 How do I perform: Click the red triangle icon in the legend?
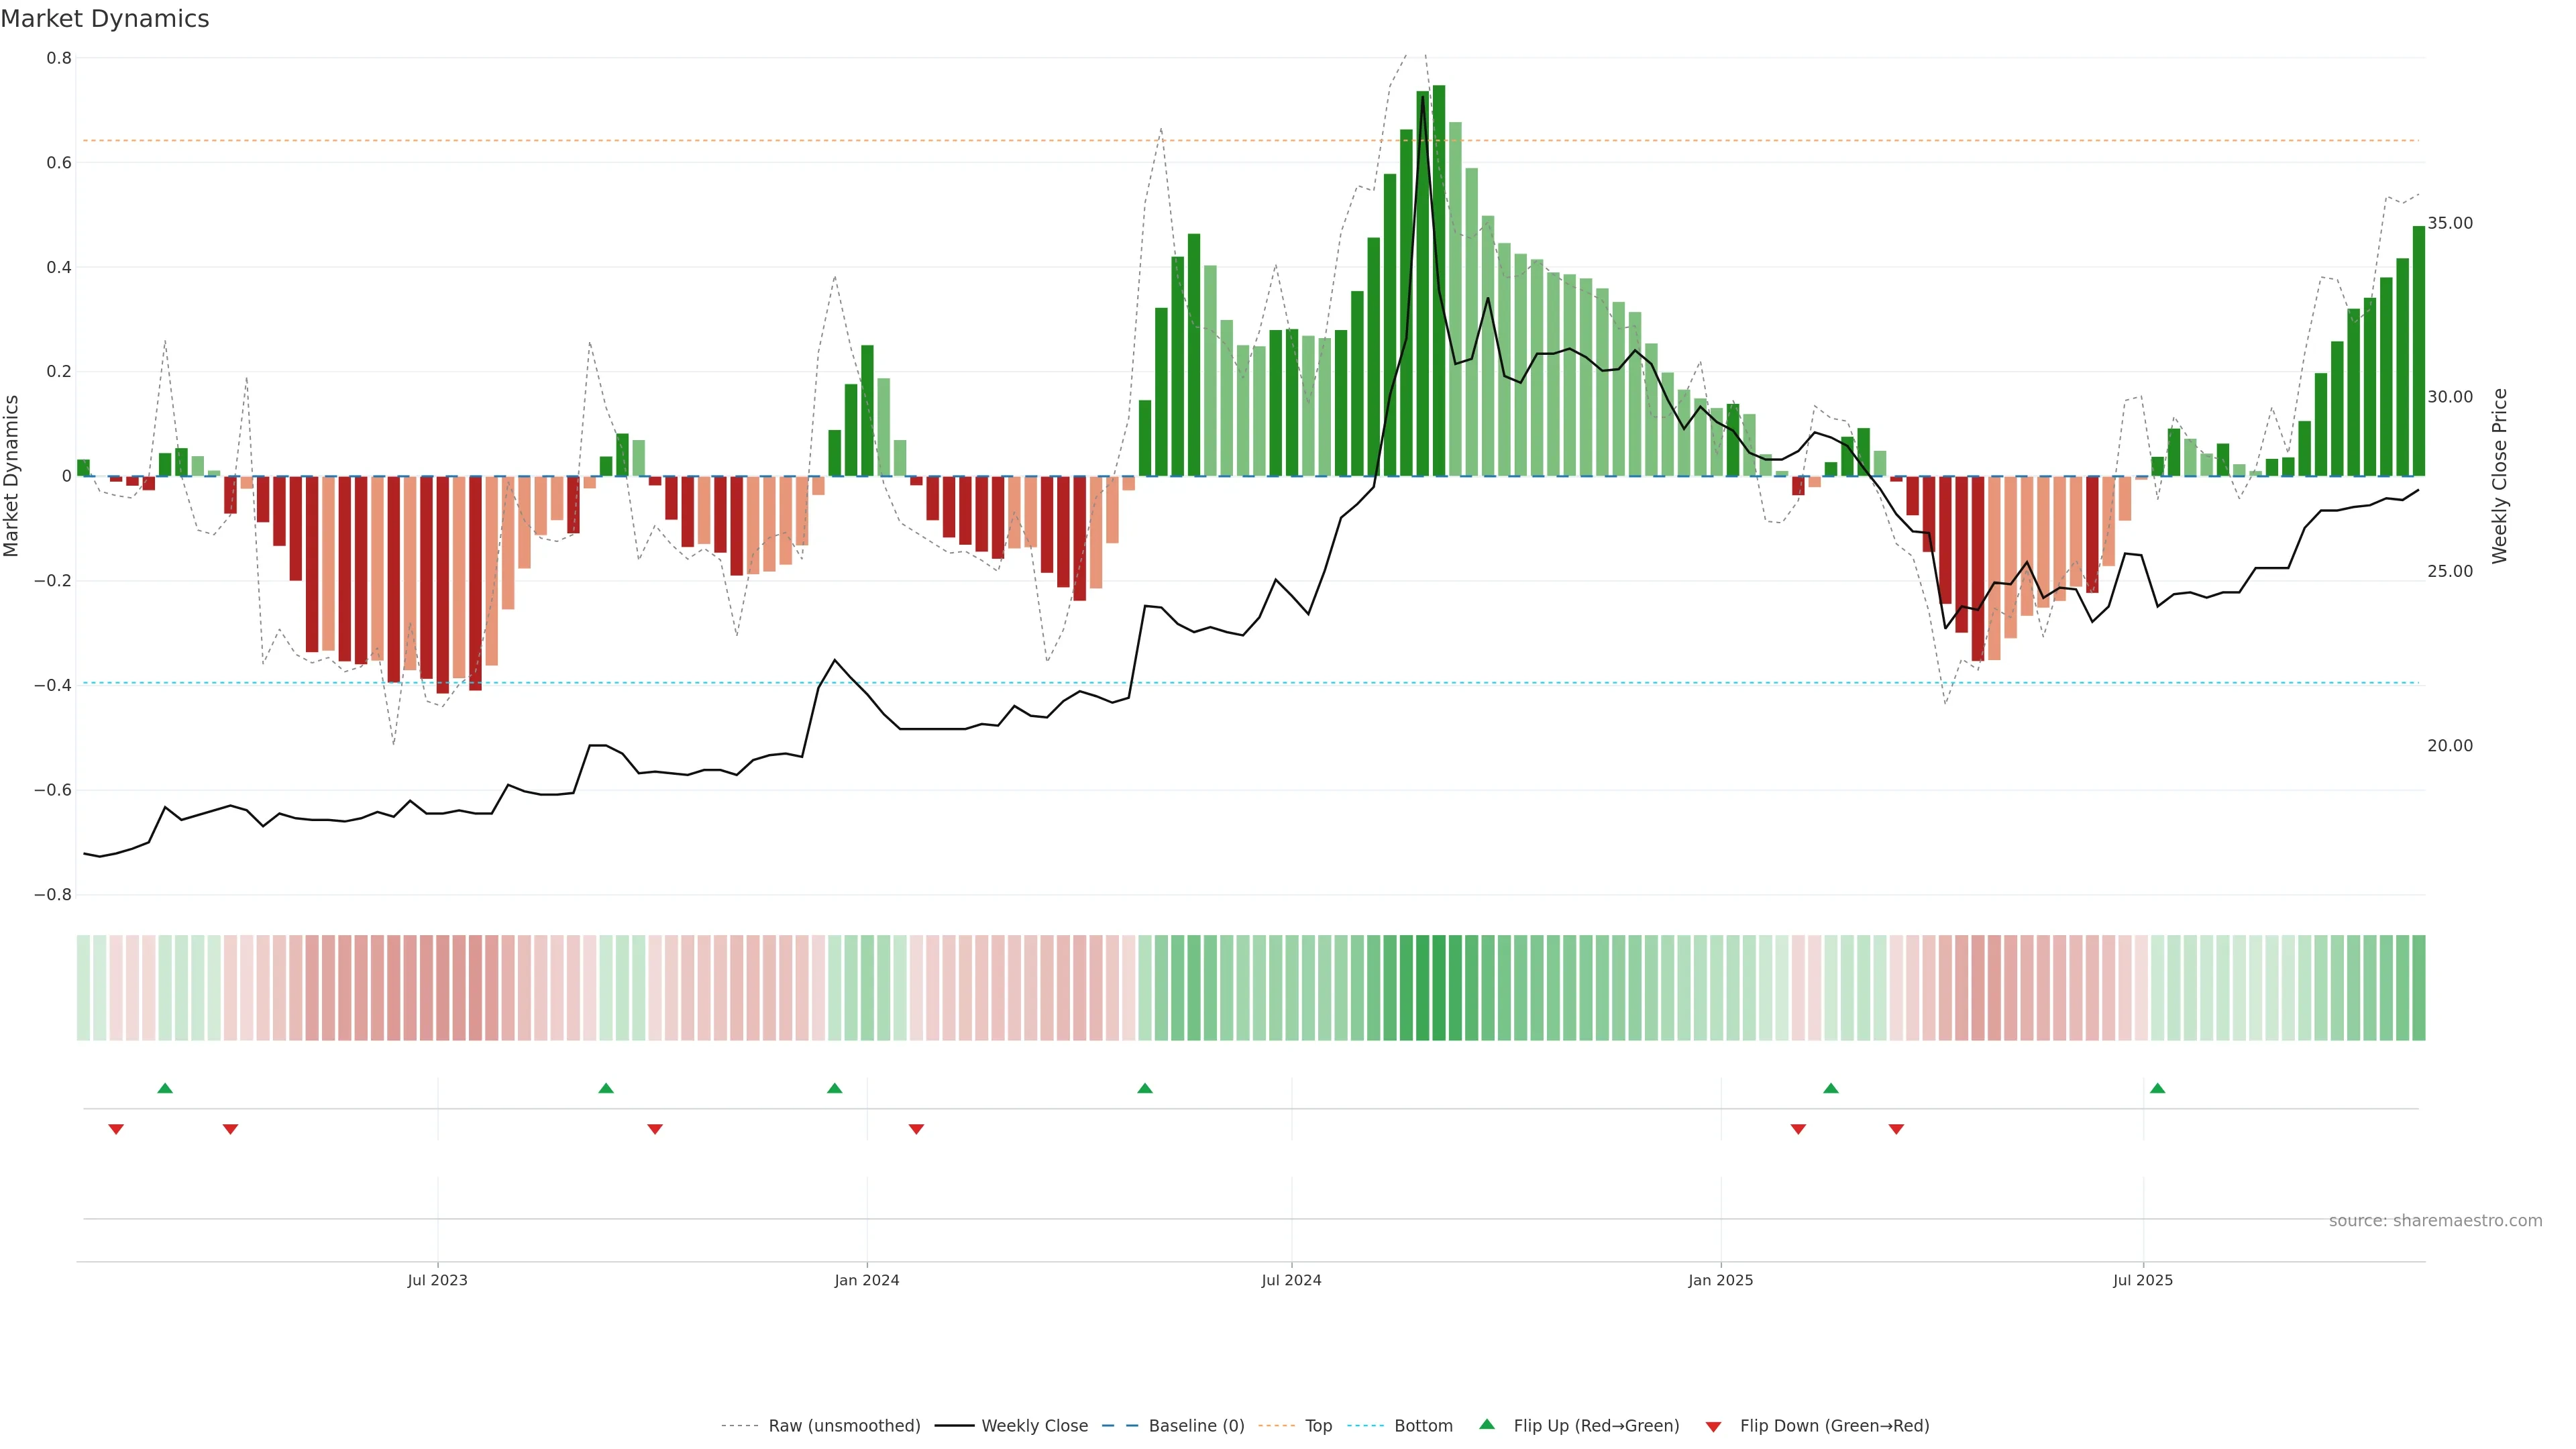pyautogui.click(x=1713, y=1427)
